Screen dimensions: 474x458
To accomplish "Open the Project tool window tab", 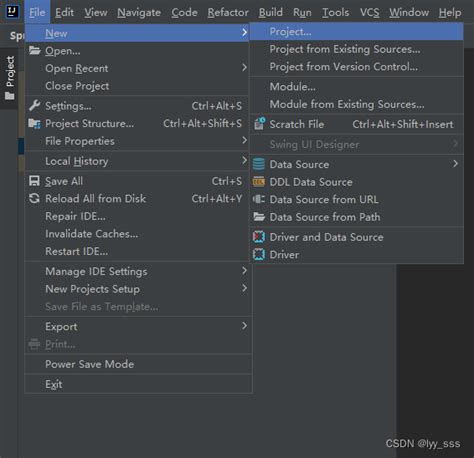I will 10,78.
